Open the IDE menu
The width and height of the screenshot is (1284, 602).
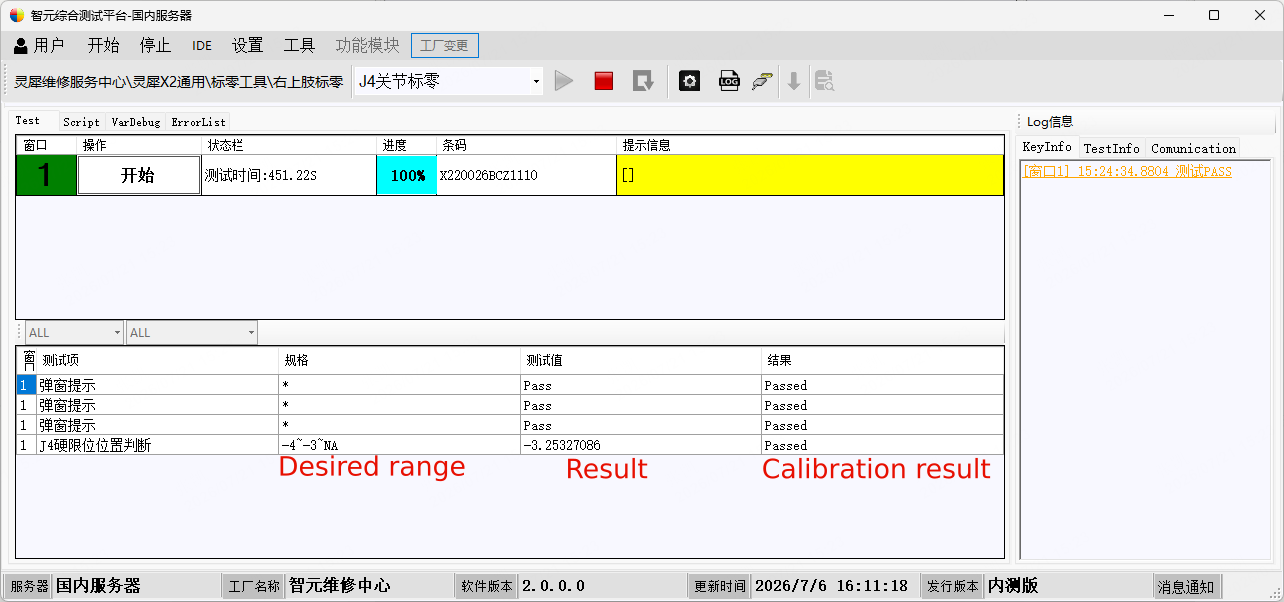[x=202, y=45]
